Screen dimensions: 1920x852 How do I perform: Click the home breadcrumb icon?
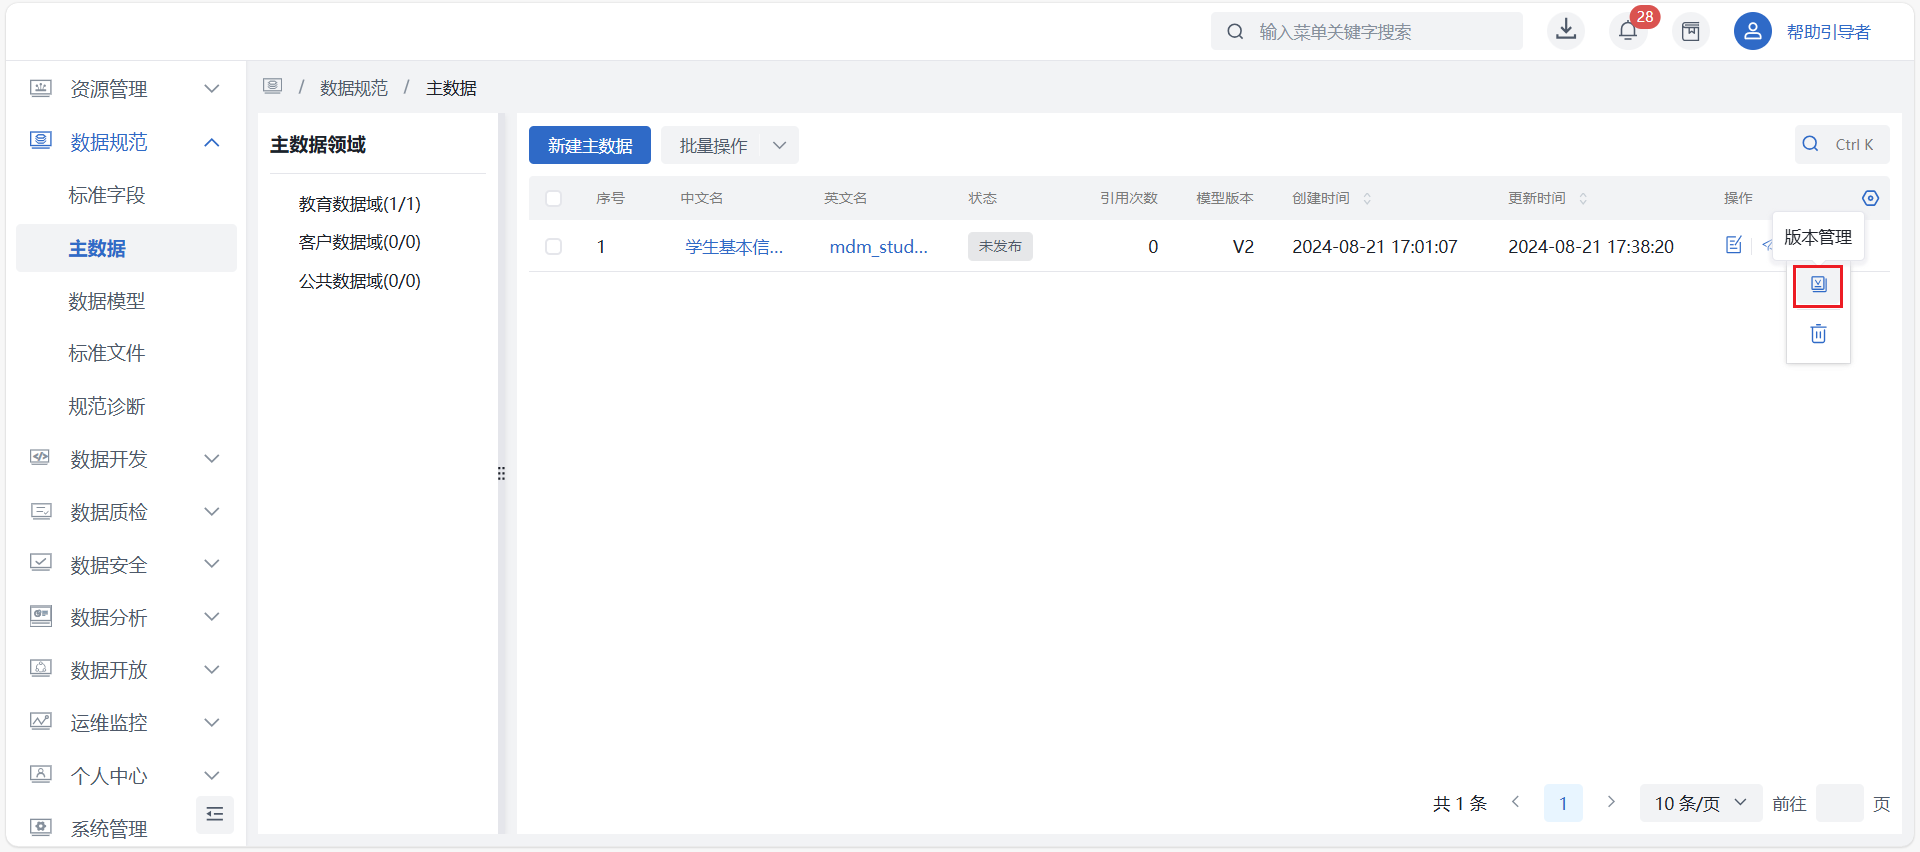[273, 87]
